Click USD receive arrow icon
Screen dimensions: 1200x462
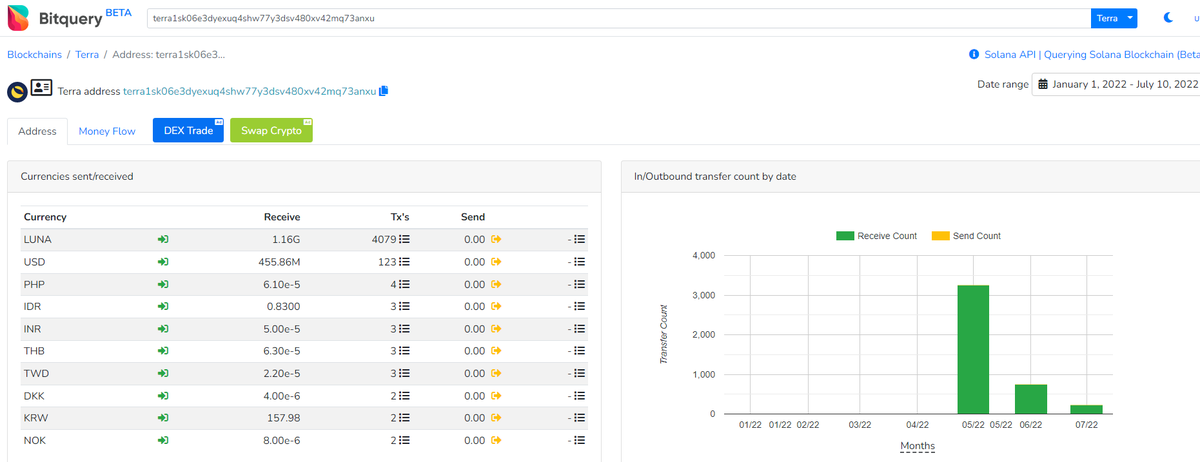pyautogui.click(x=163, y=262)
